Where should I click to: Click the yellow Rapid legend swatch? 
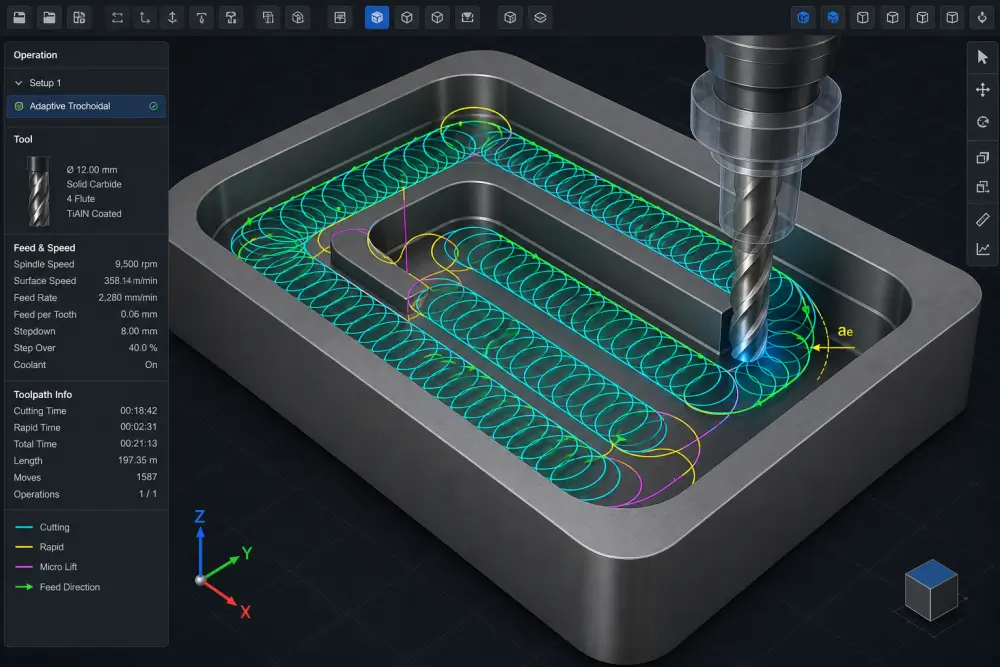24,547
